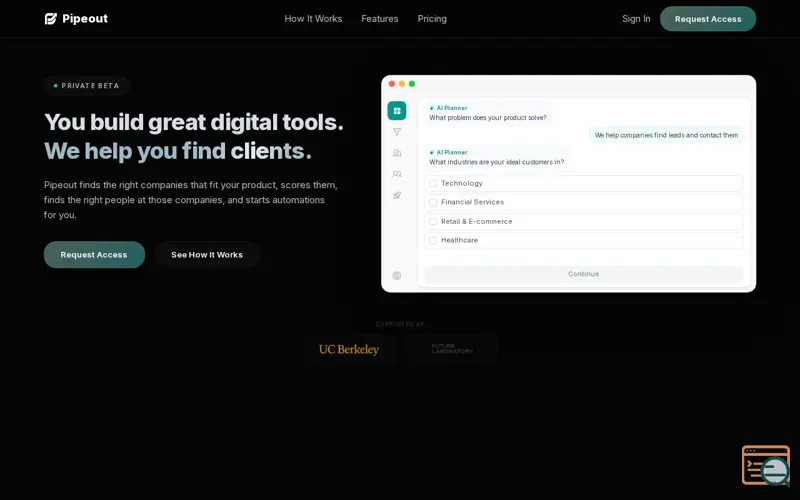Open the Pricing nav item
The image size is (800, 500).
(432, 19)
